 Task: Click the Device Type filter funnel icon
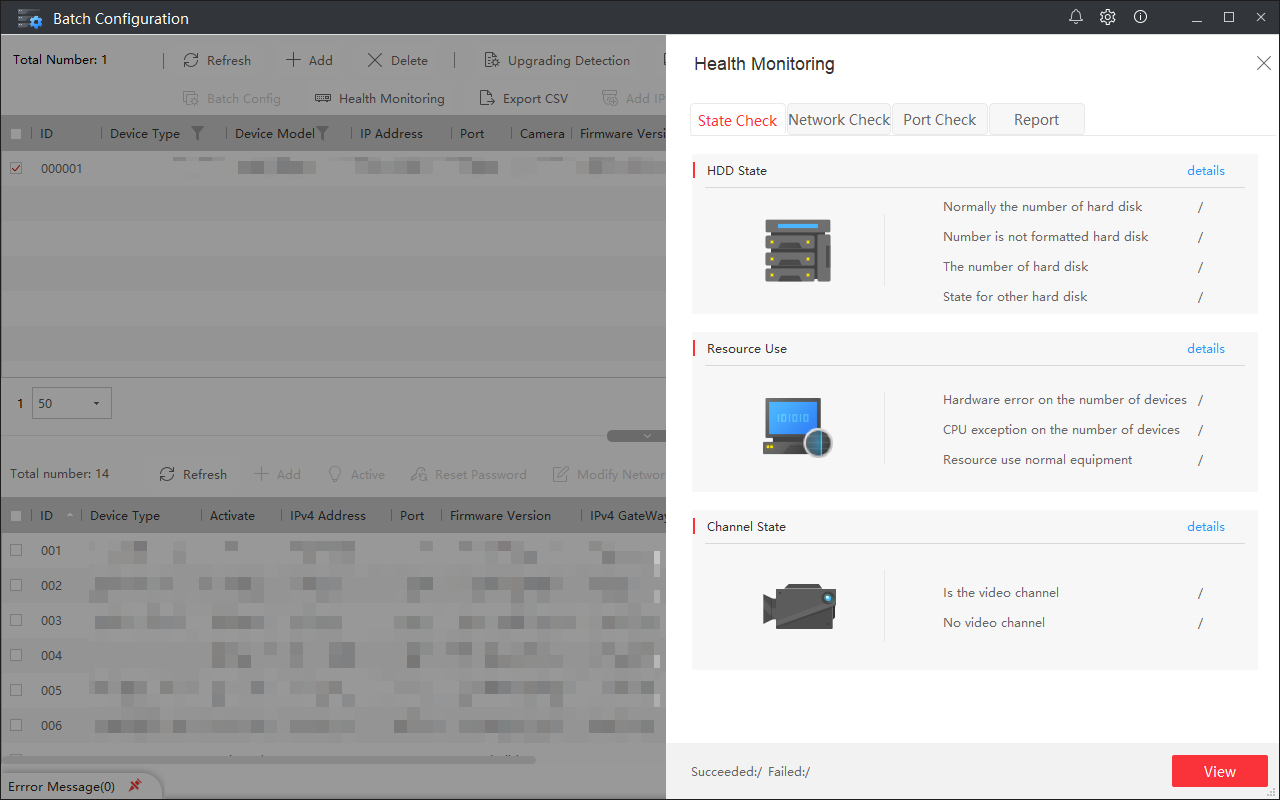coord(197,133)
